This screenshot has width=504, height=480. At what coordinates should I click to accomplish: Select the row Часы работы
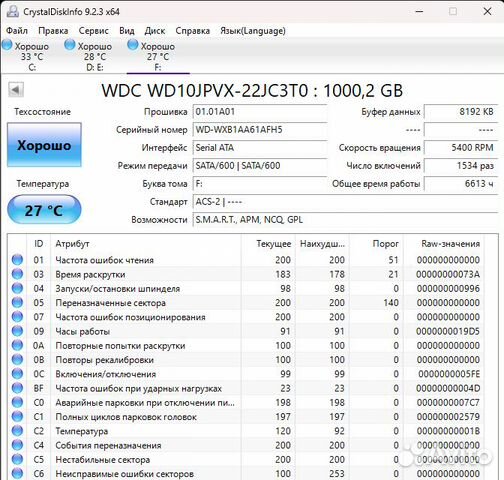(x=246, y=331)
